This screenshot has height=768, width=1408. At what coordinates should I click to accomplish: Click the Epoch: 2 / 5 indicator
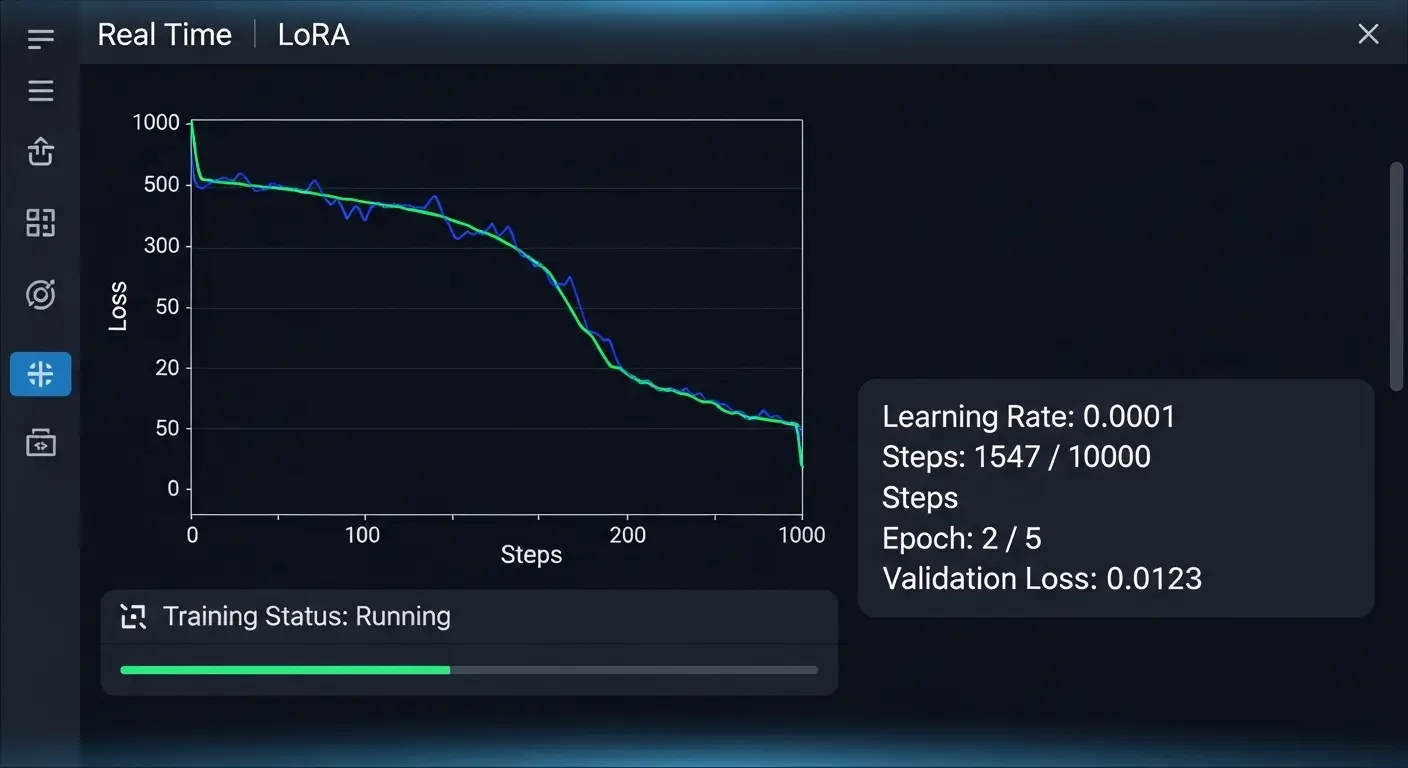point(961,538)
